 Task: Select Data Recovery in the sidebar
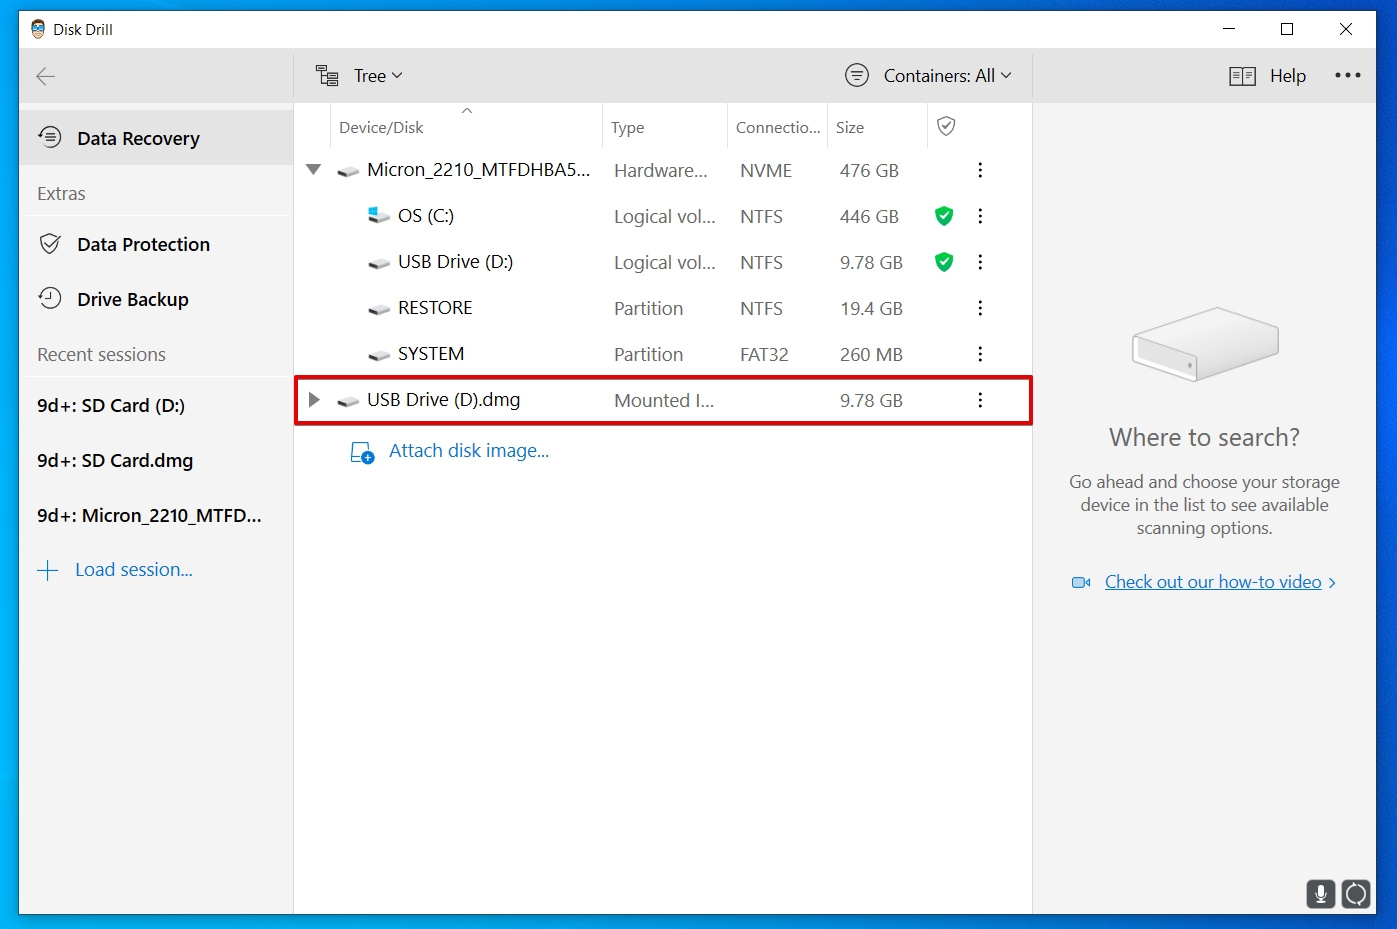click(156, 138)
